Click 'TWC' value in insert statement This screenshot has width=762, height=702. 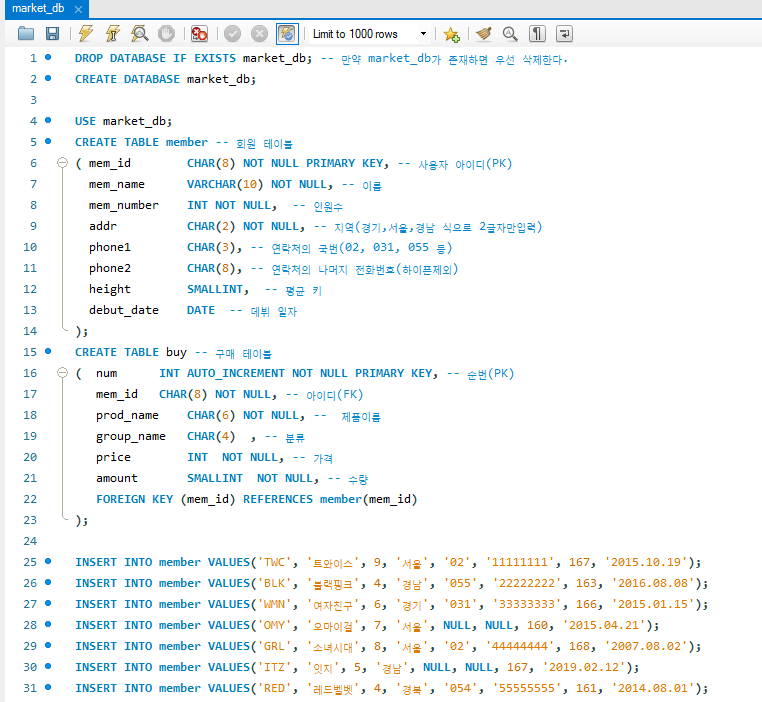pos(274,562)
